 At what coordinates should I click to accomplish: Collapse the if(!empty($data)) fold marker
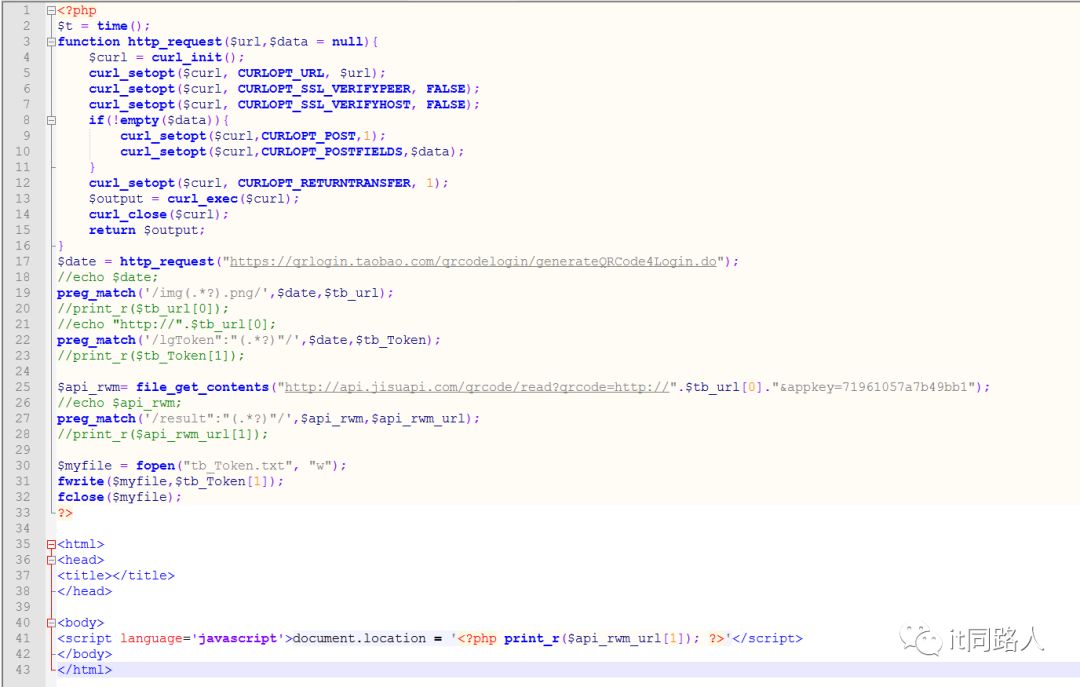(51, 121)
